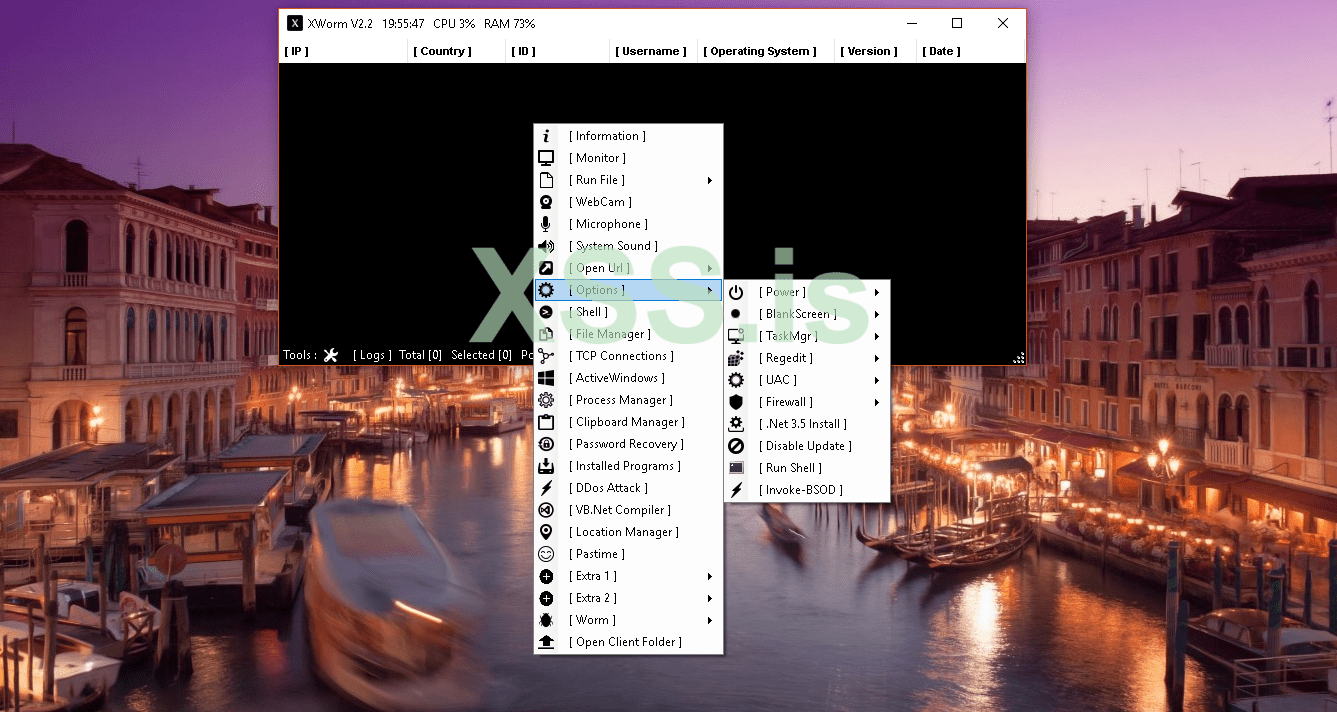
Task: Expand the Power submenu arrow
Action: [x=877, y=292]
